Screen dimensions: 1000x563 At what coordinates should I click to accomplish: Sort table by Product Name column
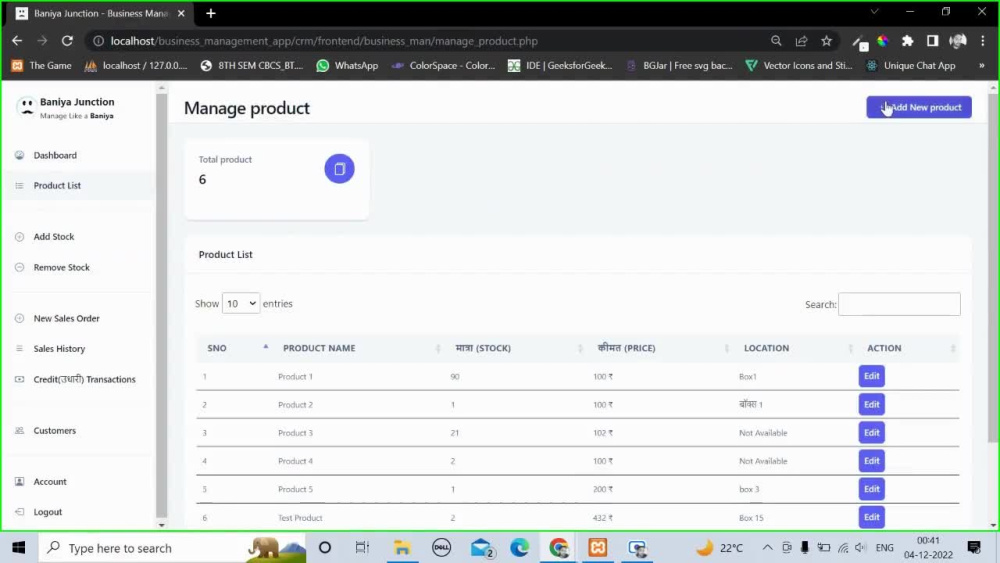359,348
